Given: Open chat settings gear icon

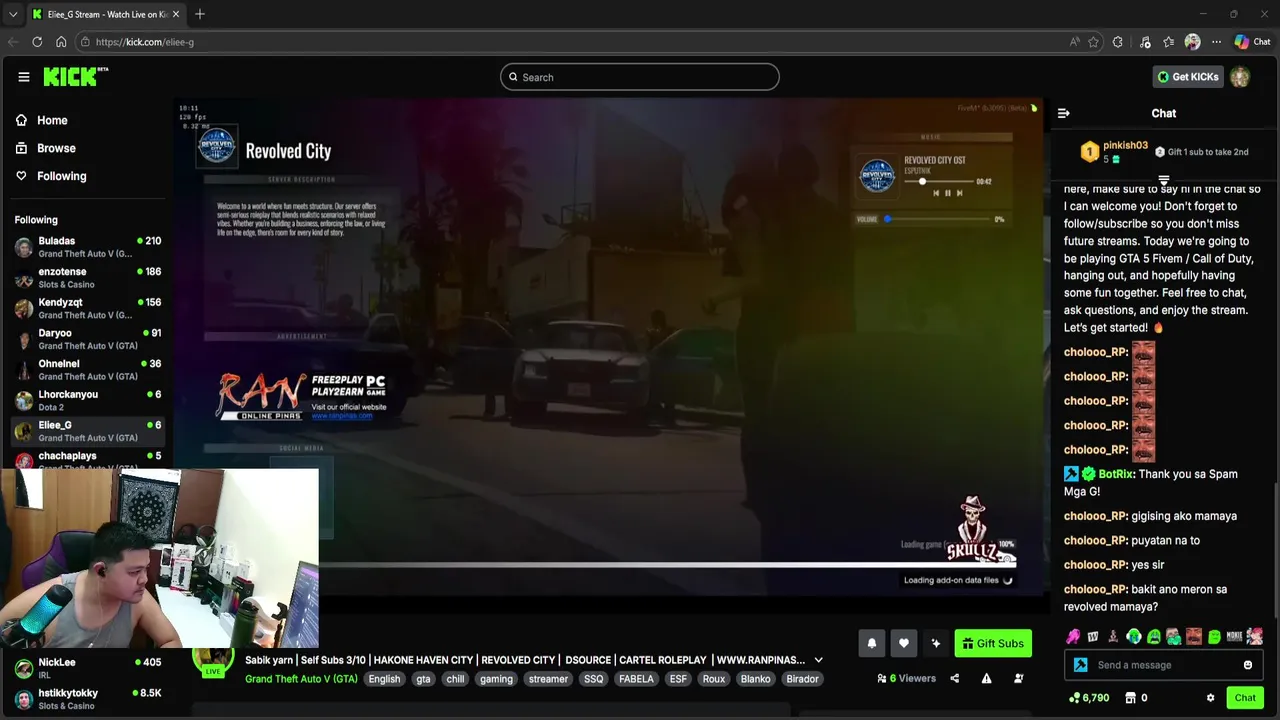Looking at the screenshot, I should pyautogui.click(x=1210, y=698).
